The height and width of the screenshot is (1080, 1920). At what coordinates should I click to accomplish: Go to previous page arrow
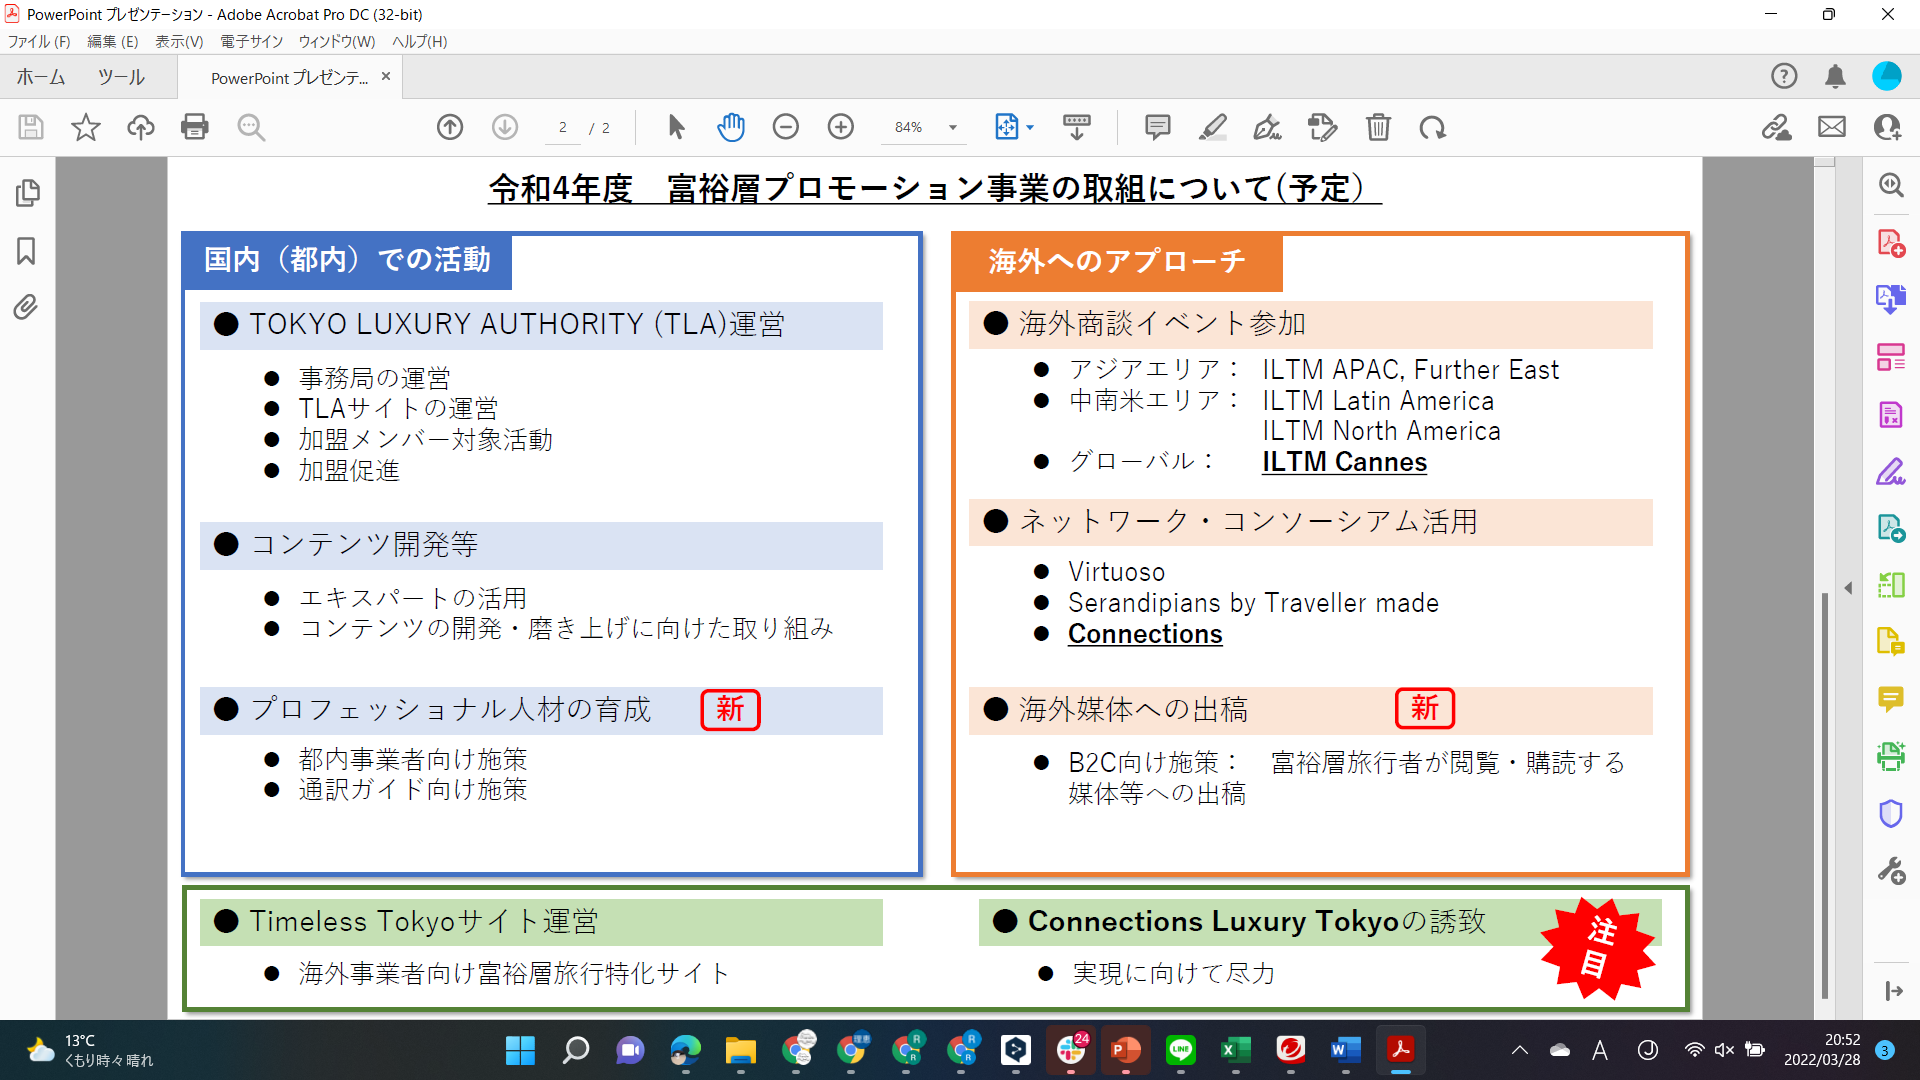coord(450,127)
